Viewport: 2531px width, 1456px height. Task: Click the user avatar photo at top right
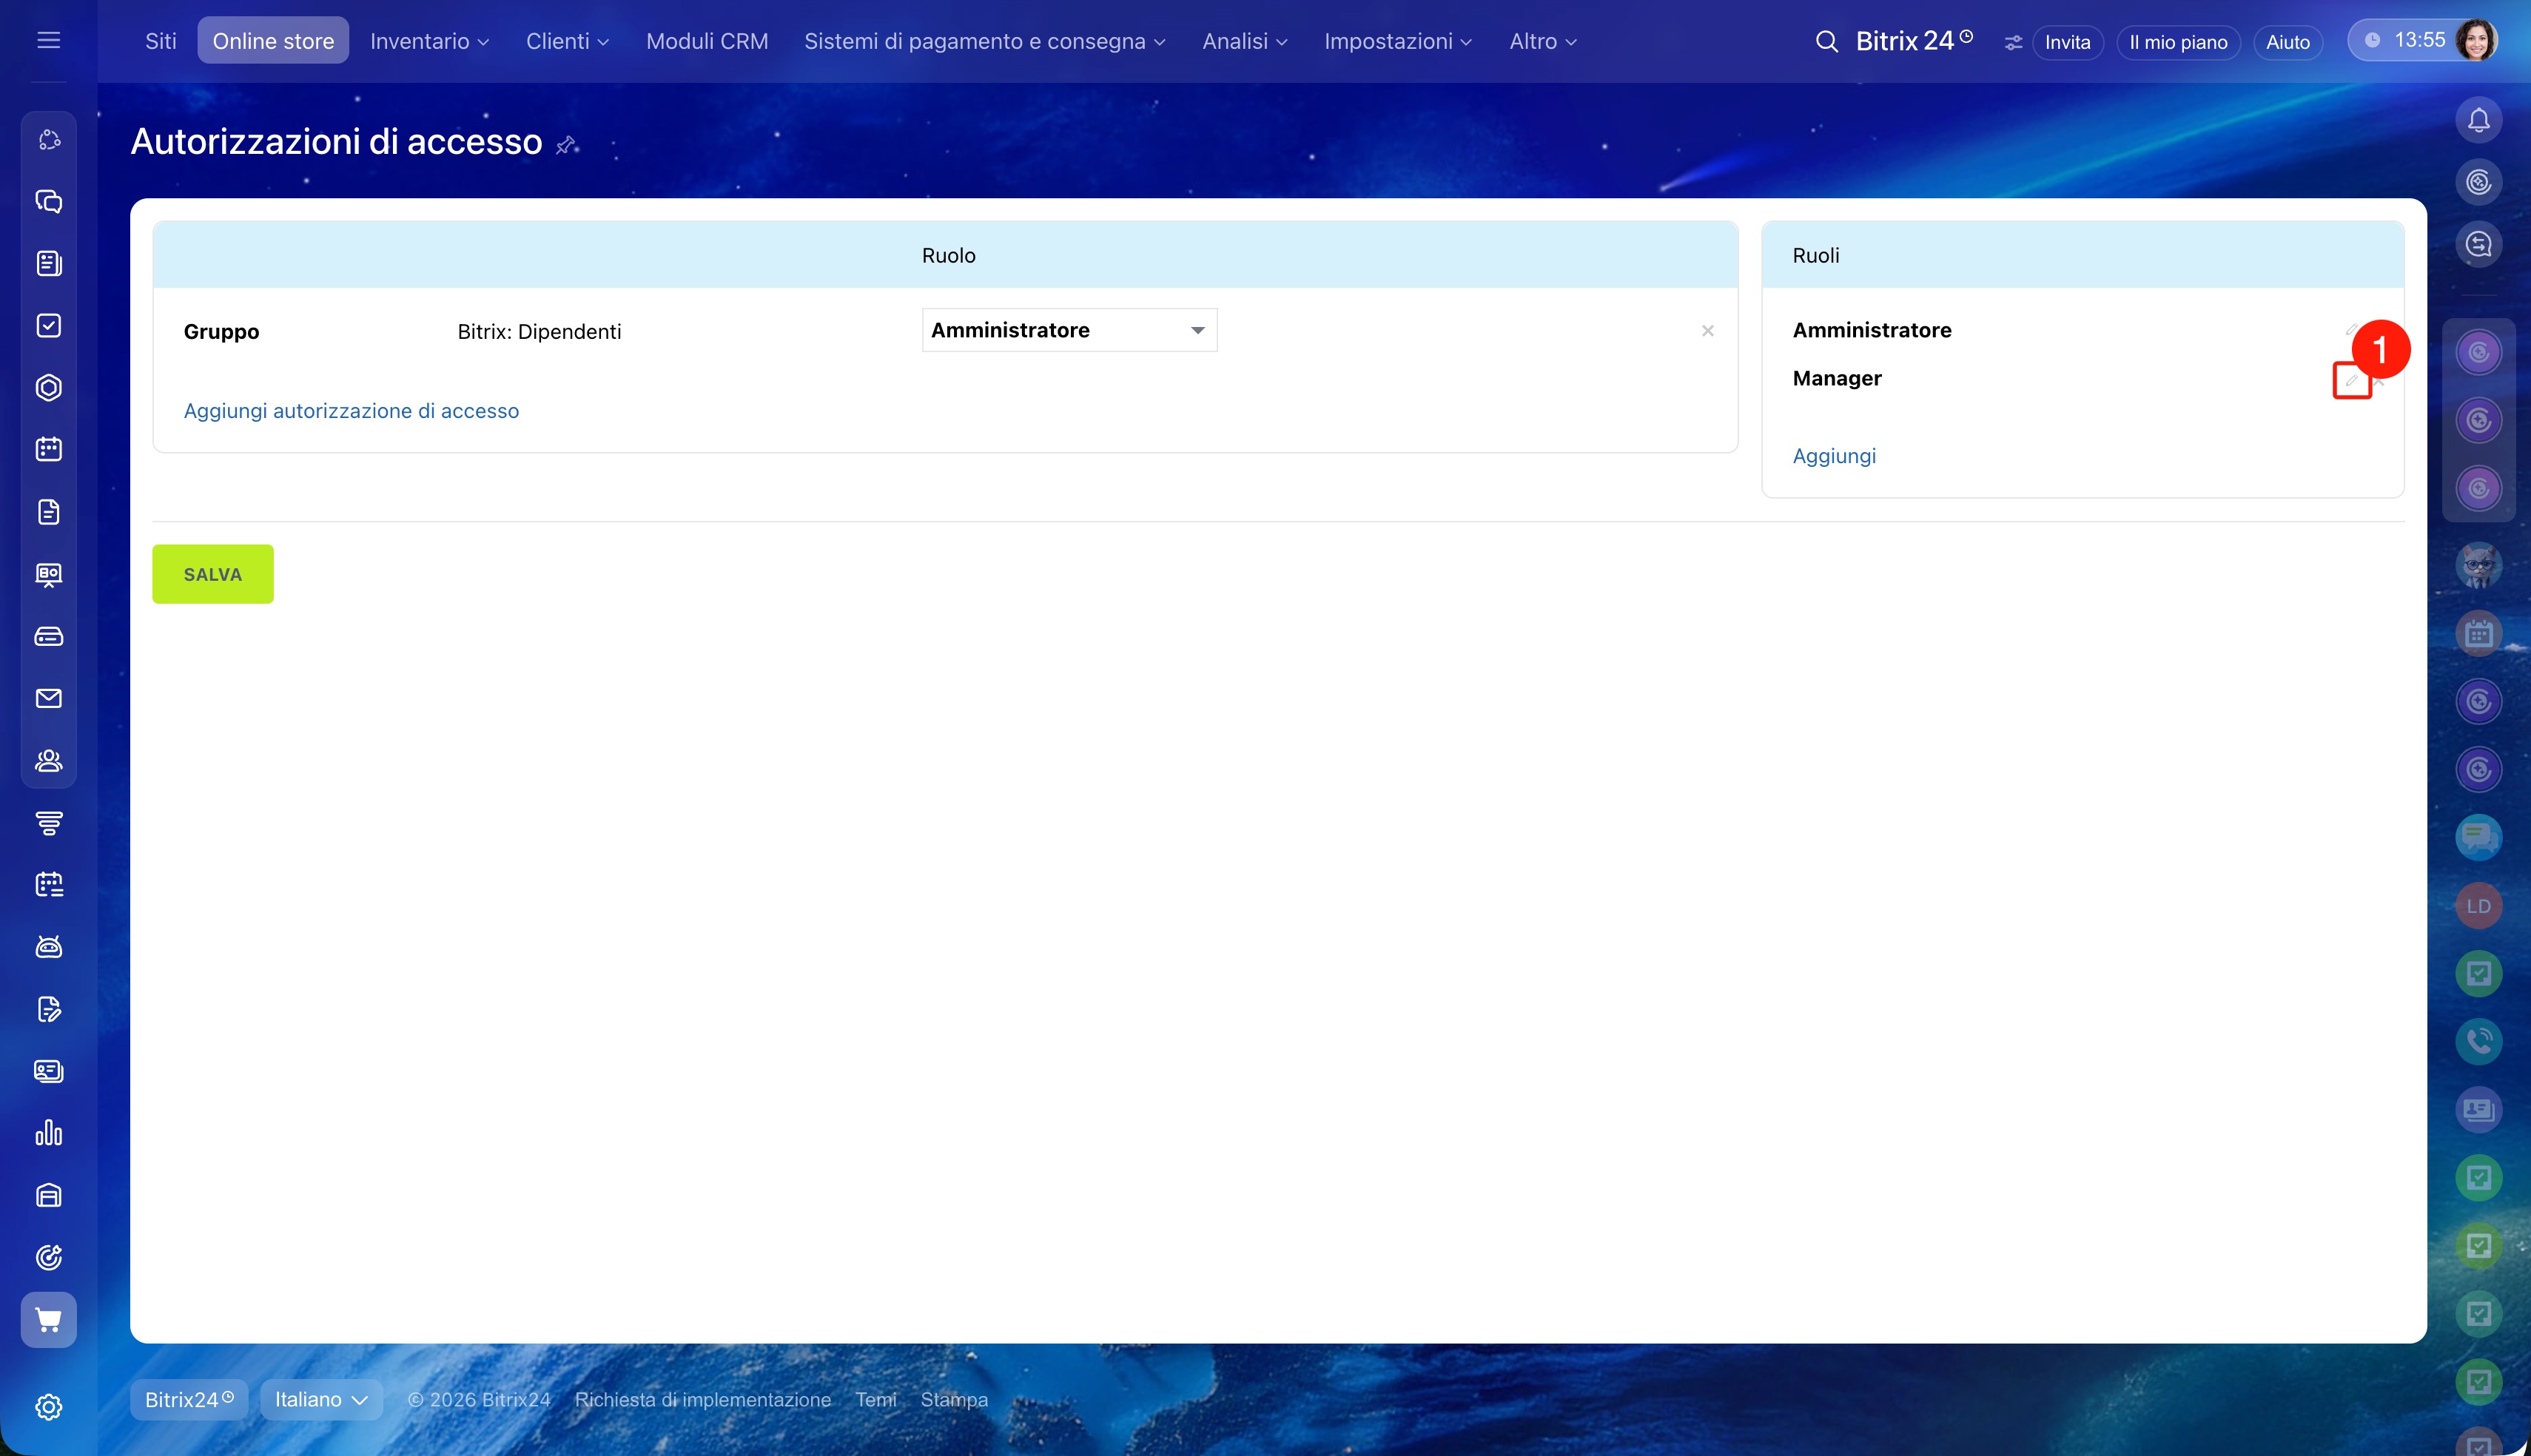click(x=2475, y=40)
